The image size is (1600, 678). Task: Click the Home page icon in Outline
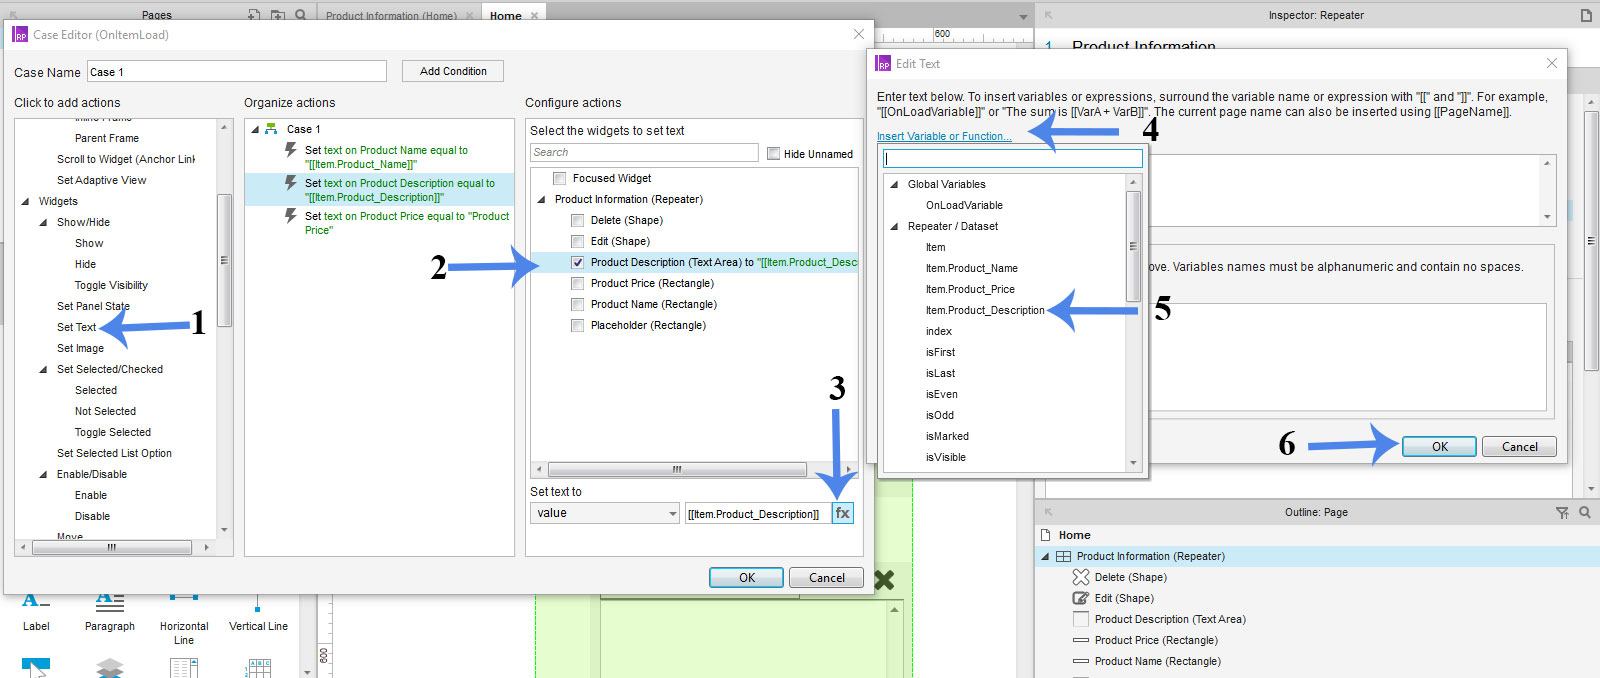point(1046,535)
